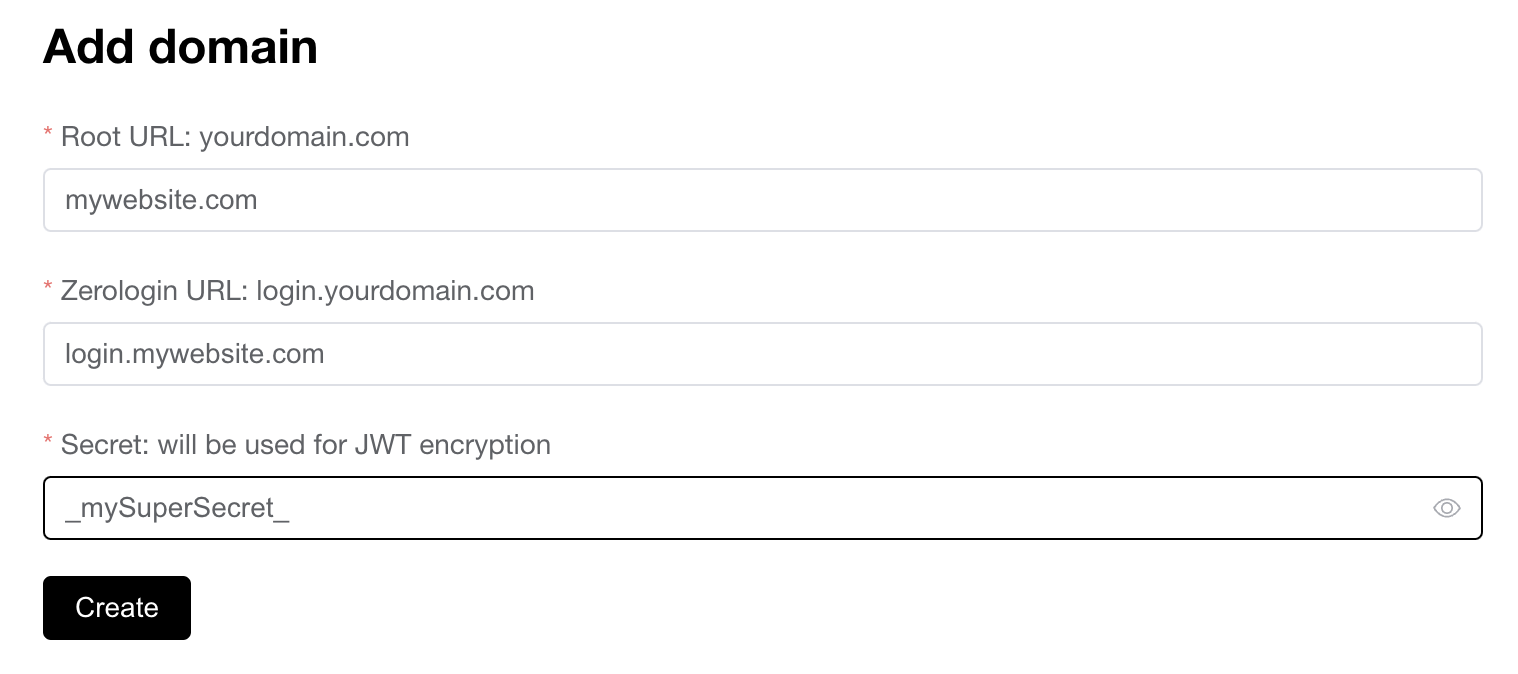This screenshot has width=1518, height=674.
Task: Place cursor in the Secret input field
Action: [x=700, y=508]
